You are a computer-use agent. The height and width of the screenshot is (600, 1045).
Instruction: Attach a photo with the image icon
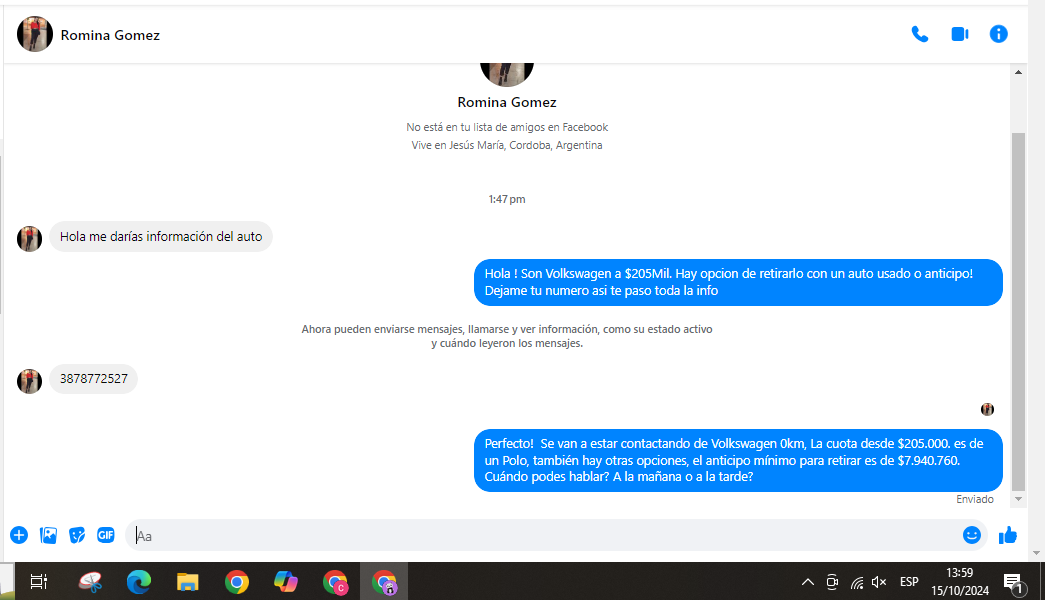[x=48, y=535]
